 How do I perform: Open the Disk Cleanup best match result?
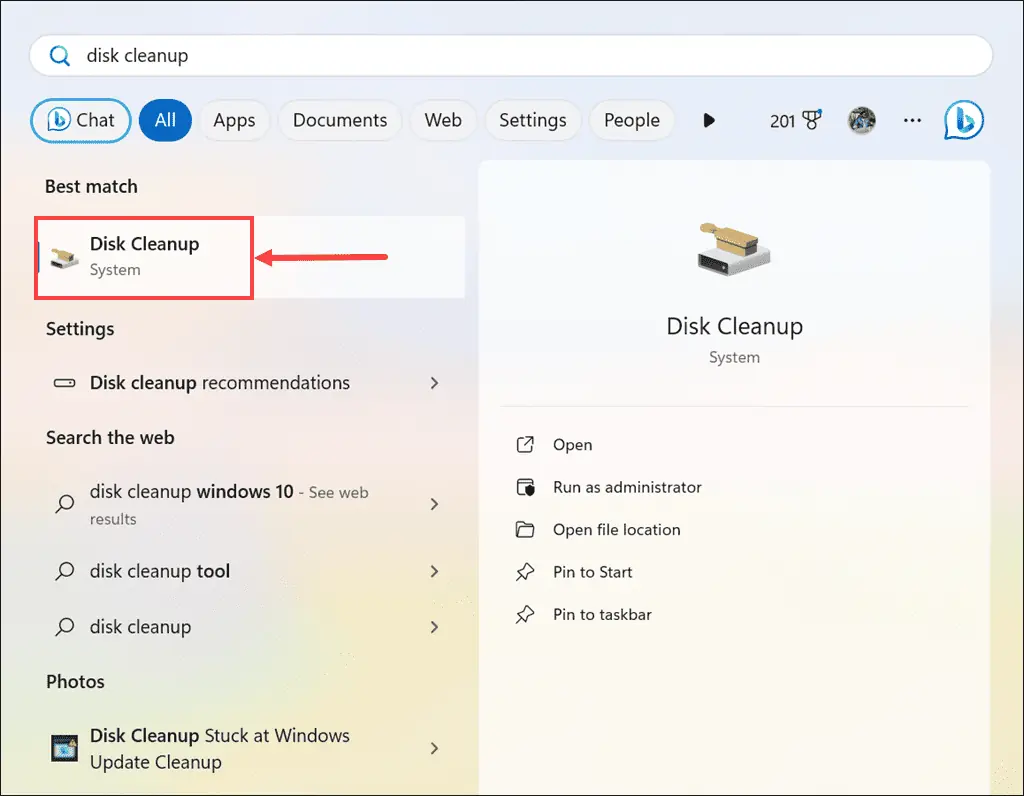[251, 257]
